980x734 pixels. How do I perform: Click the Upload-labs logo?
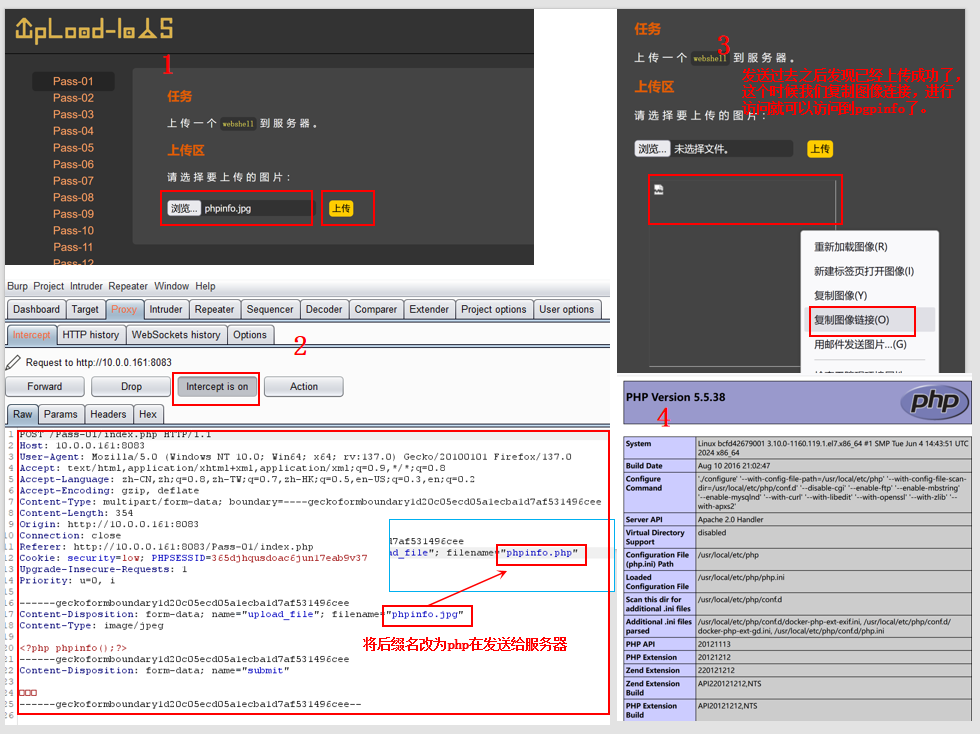[x=94, y=30]
